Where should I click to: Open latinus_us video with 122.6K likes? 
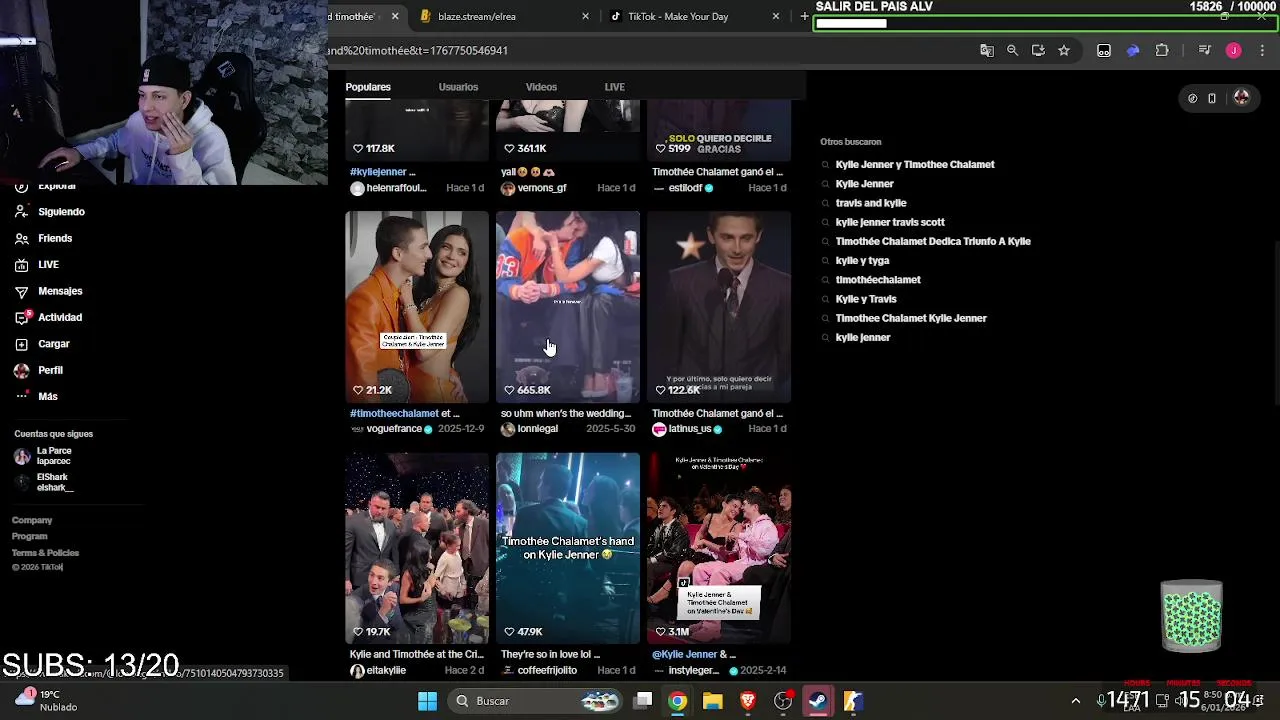tap(719, 306)
